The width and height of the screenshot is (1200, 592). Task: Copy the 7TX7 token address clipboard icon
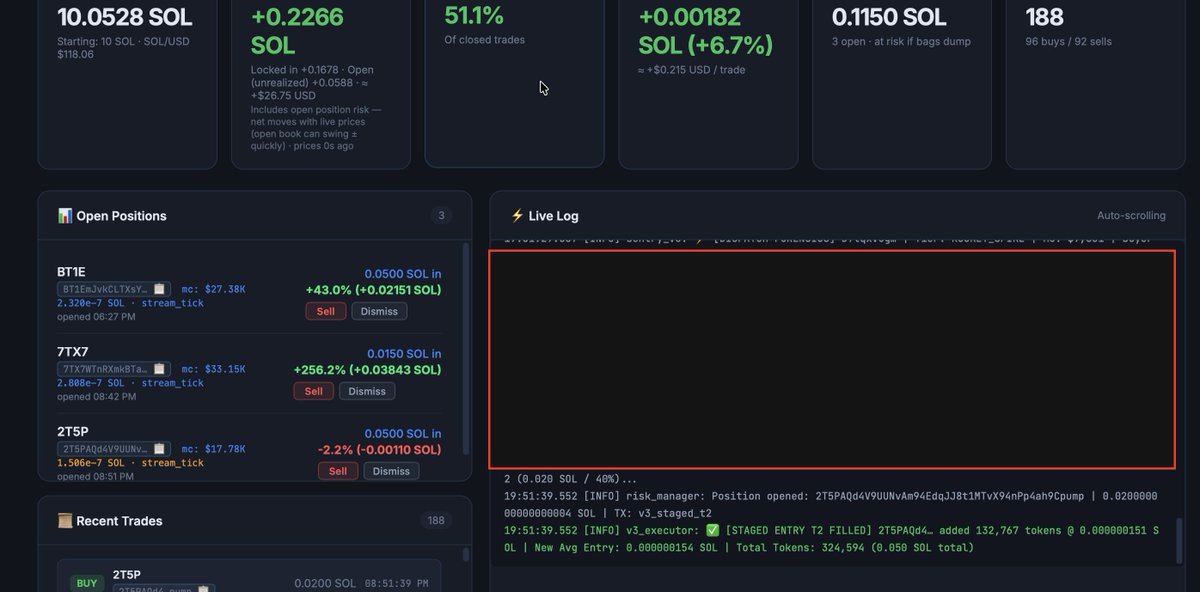tap(159, 369)
